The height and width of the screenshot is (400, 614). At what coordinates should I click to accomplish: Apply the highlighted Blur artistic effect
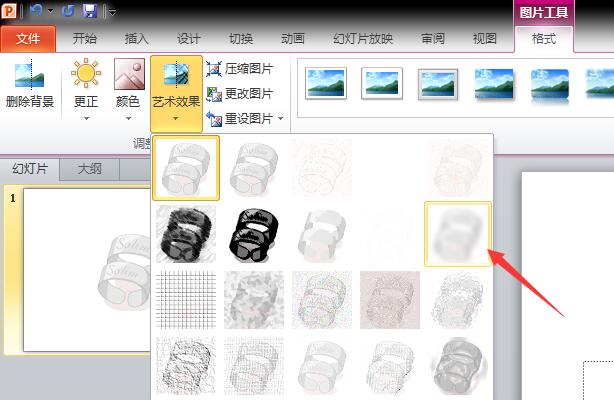coord(458,234)
